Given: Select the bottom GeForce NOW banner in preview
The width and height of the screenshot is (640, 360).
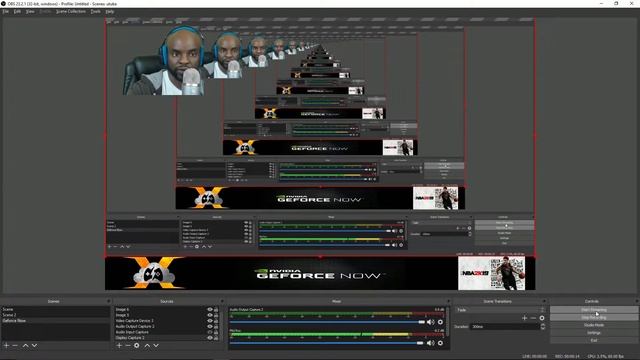Looking at the screenshot, I should coord(320,273).
